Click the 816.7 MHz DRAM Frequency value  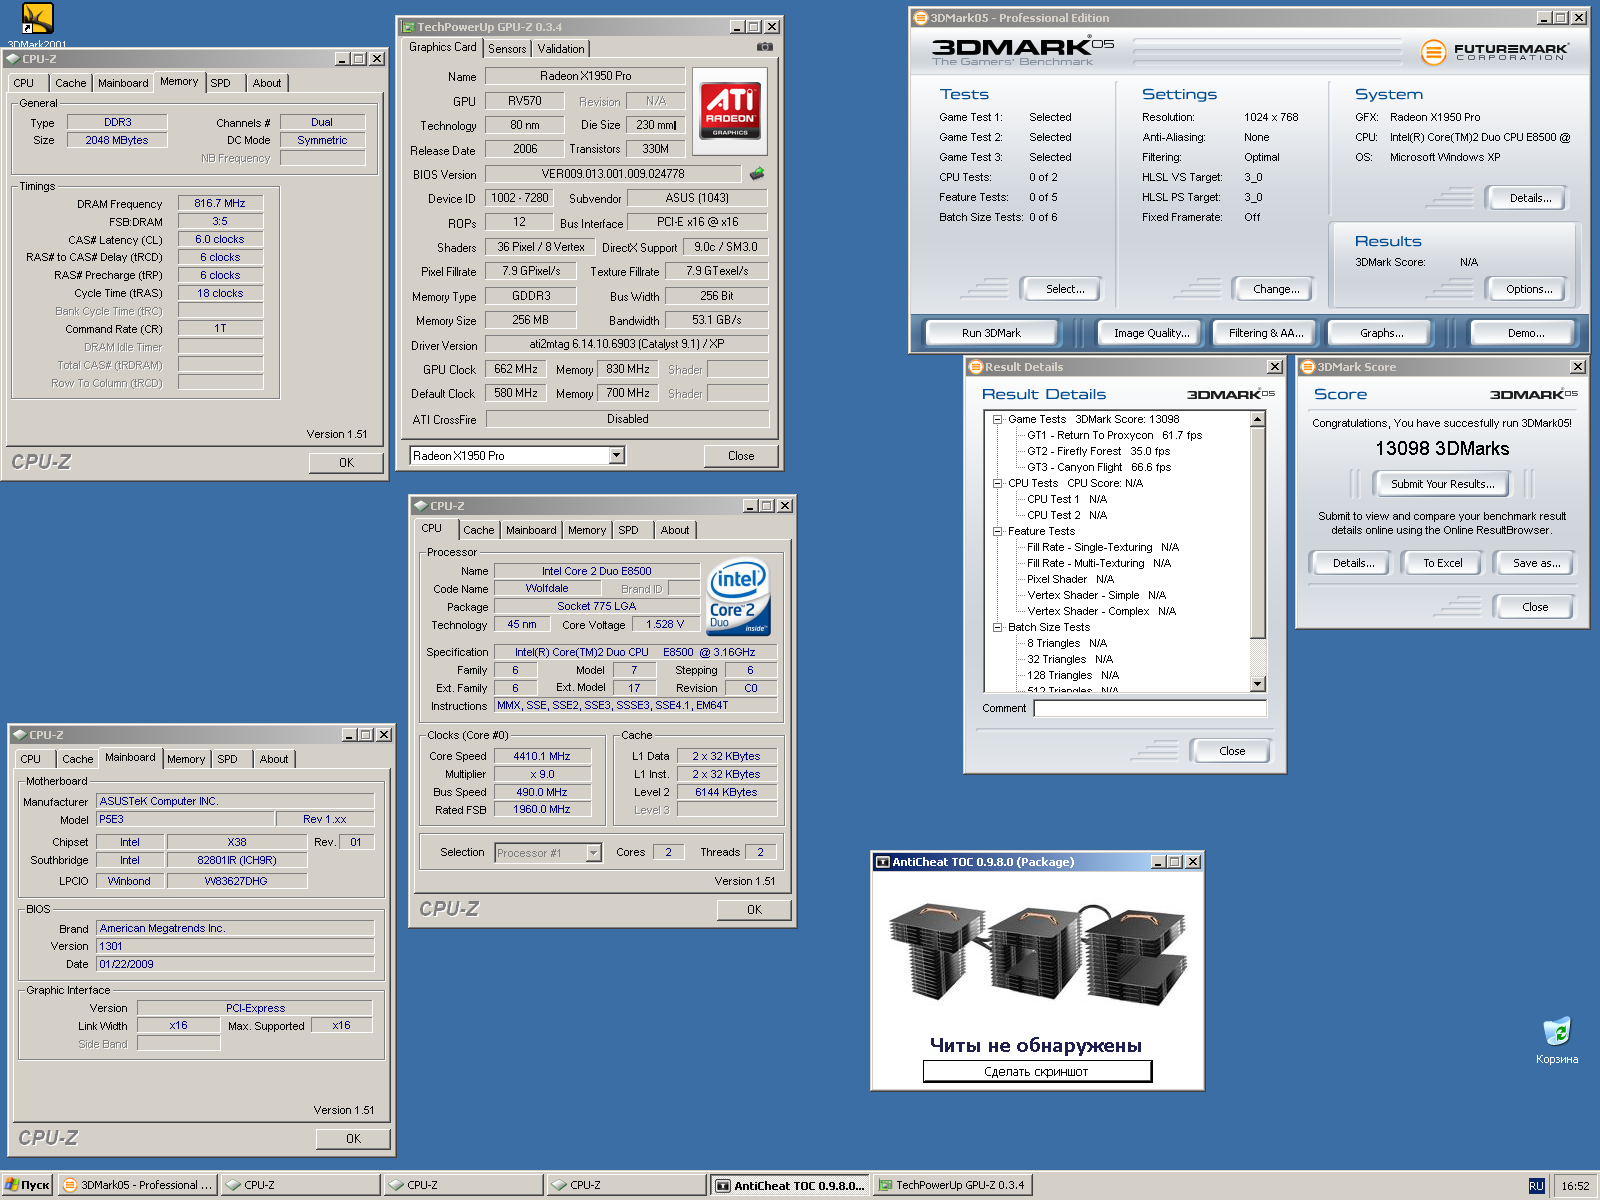coord(220,203)
